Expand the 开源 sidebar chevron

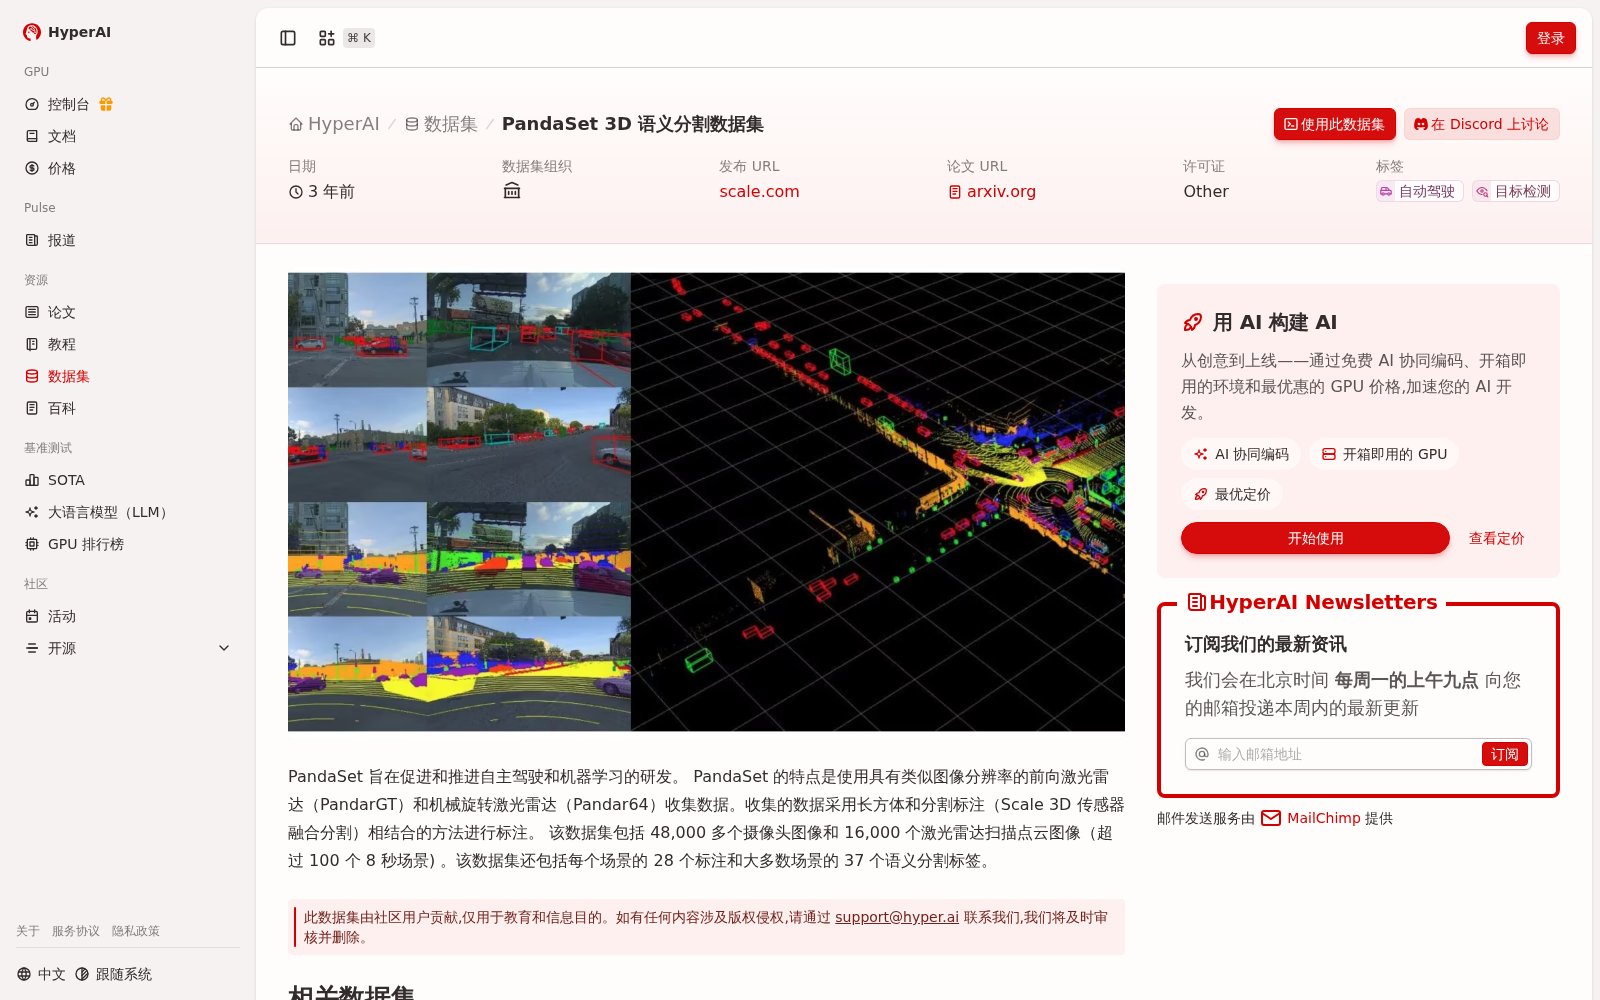[224, 648]
